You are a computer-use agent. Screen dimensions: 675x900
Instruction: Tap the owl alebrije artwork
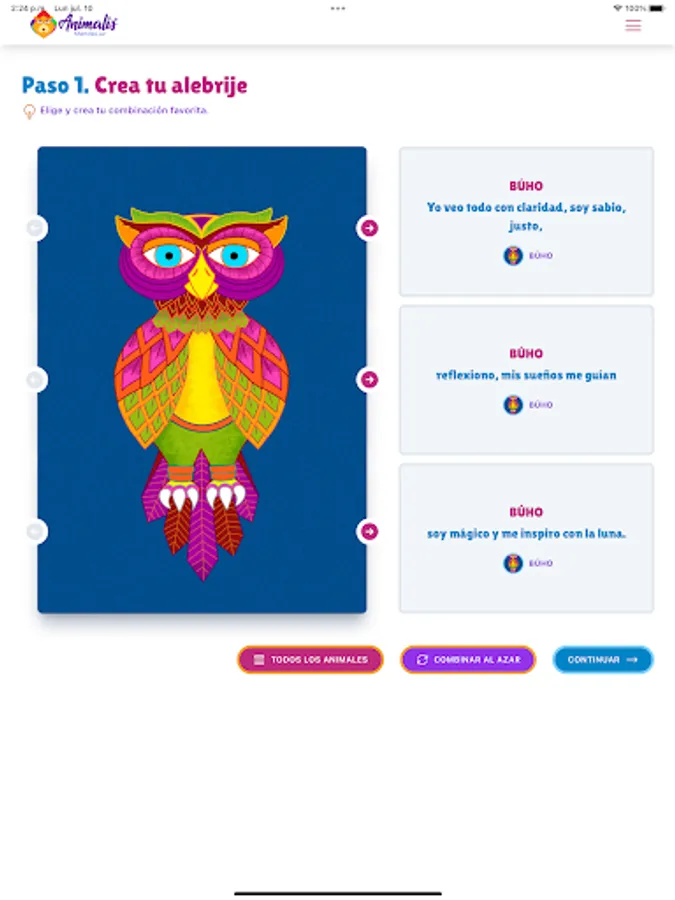(201, 393)
